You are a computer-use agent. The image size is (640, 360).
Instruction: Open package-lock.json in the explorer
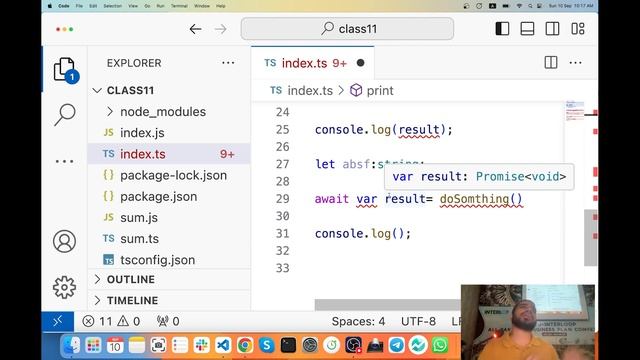point(169,175)
